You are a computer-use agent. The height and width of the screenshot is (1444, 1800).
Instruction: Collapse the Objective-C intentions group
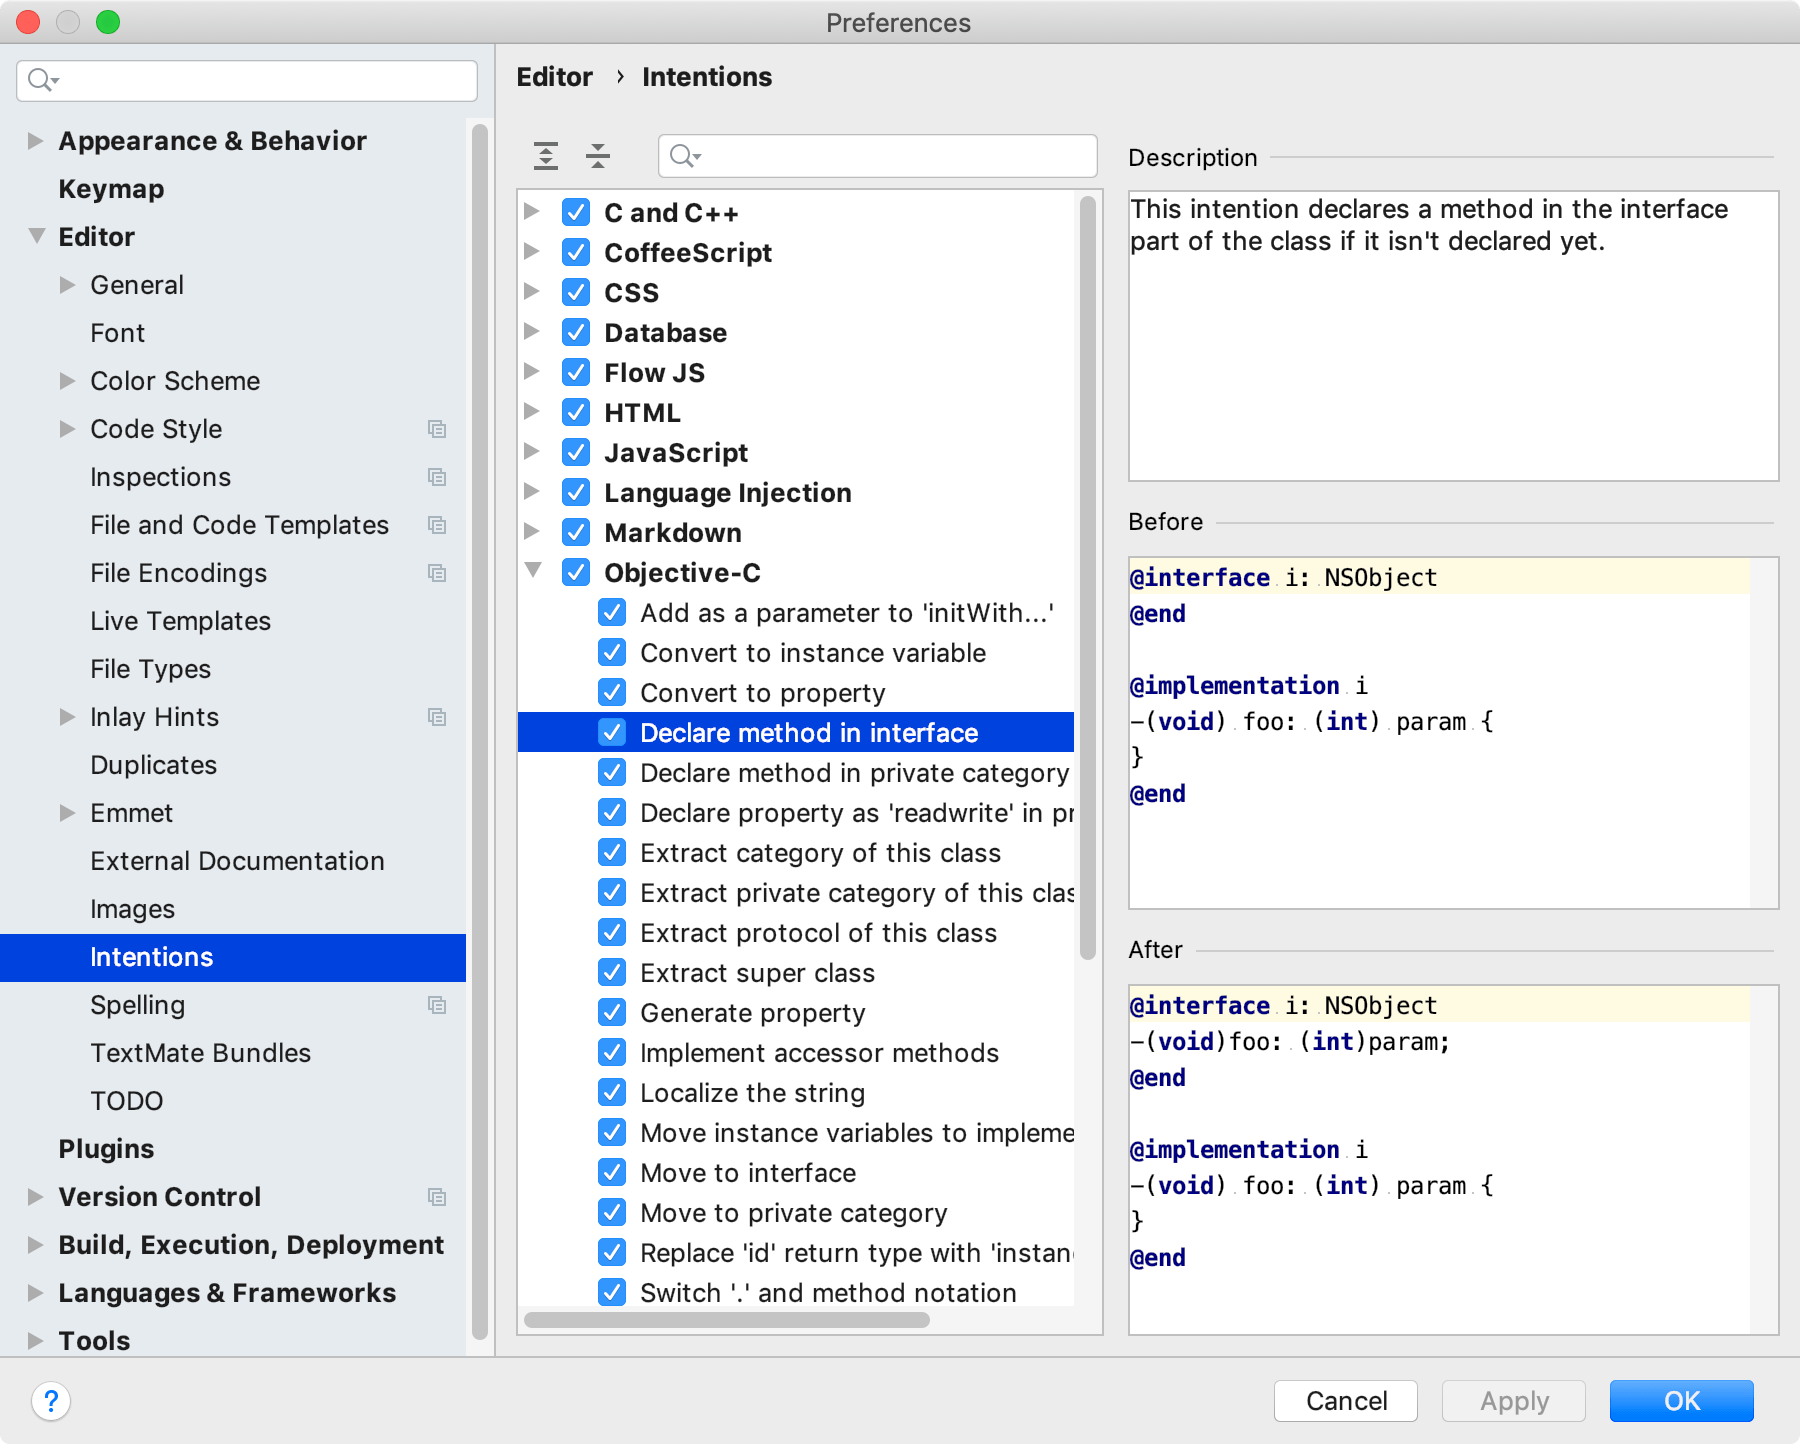click(533, 570)
